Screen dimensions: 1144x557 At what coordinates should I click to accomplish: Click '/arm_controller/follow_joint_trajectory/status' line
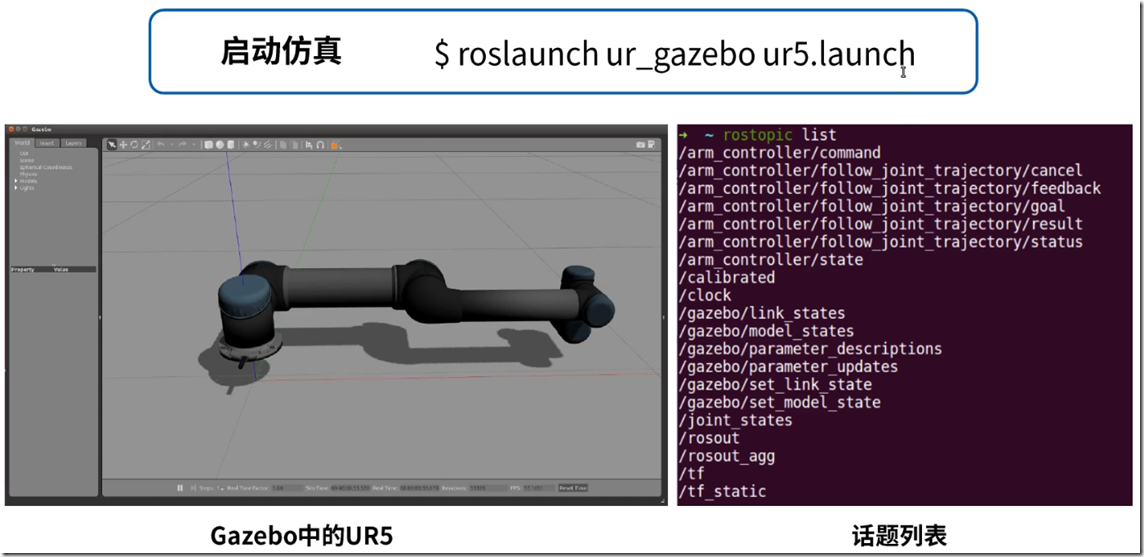click(881, 242)
